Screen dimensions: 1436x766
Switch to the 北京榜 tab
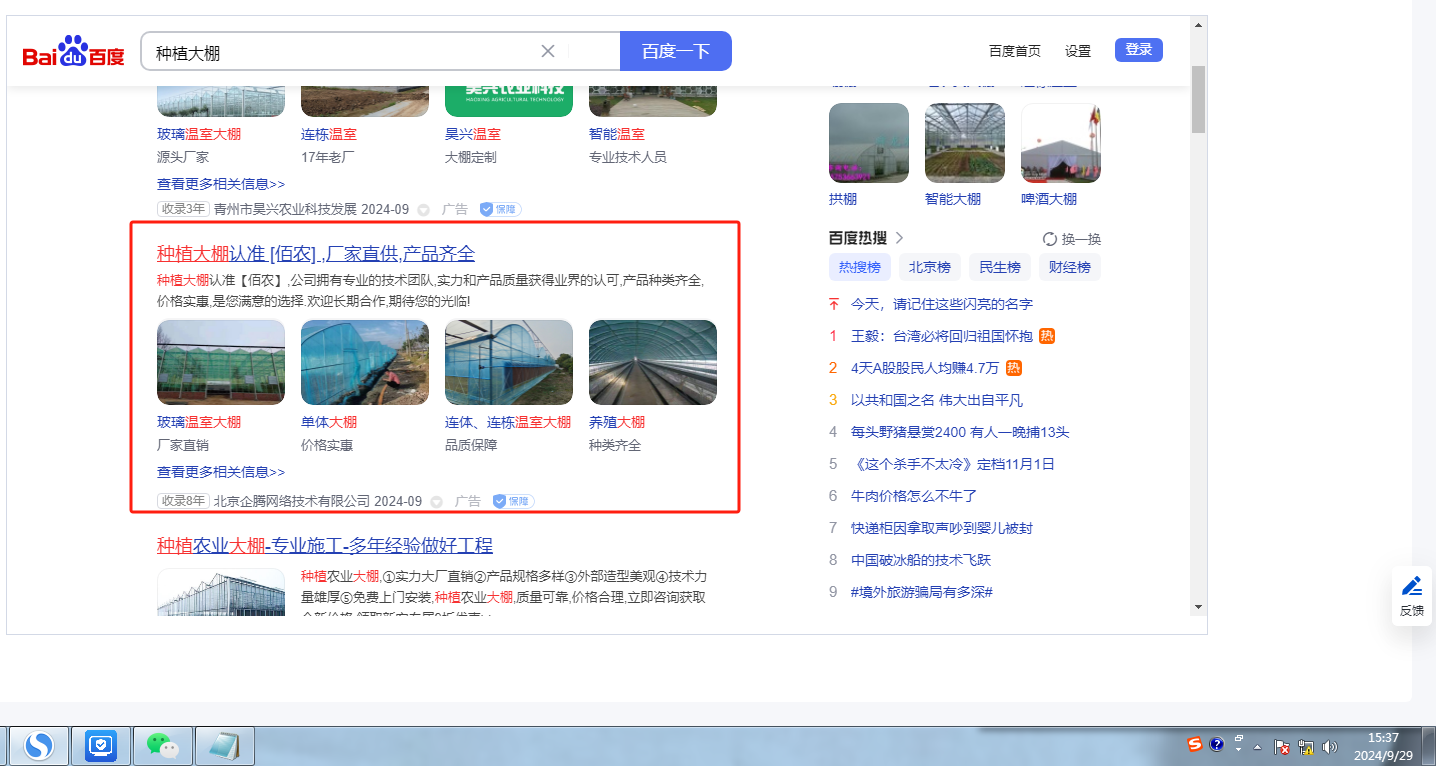(x=929, y=267)
